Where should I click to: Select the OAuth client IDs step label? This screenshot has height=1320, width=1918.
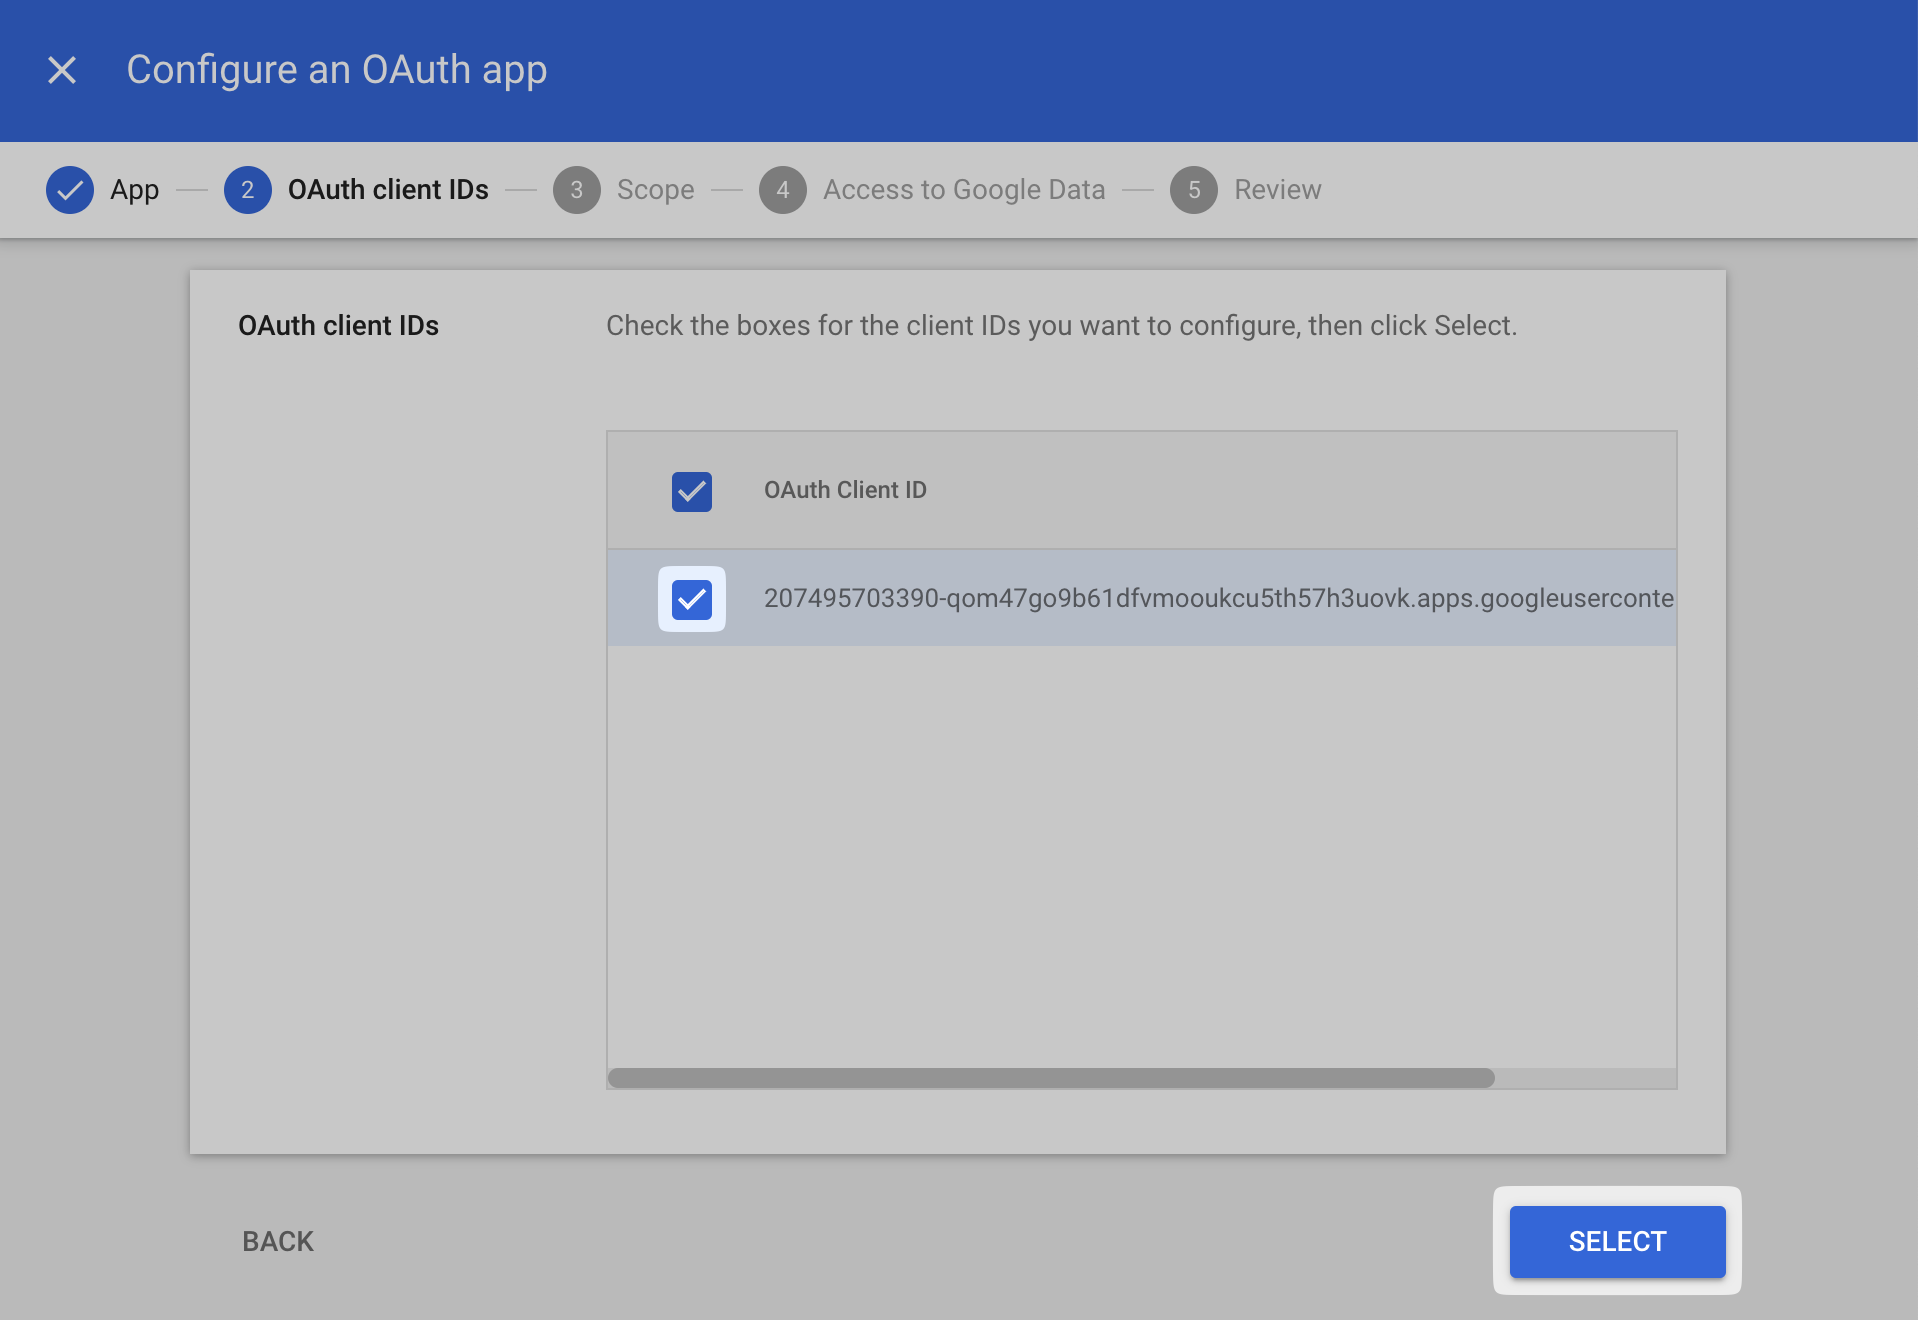388,190
